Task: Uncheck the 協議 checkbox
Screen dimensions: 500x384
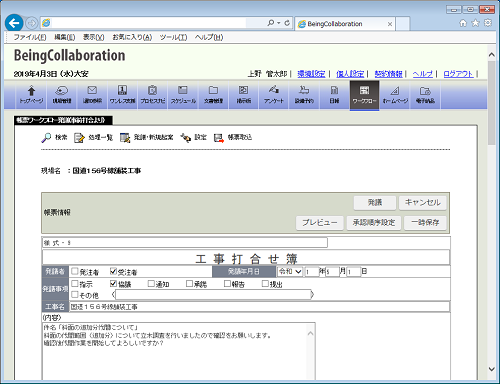Action: point(113,284)
